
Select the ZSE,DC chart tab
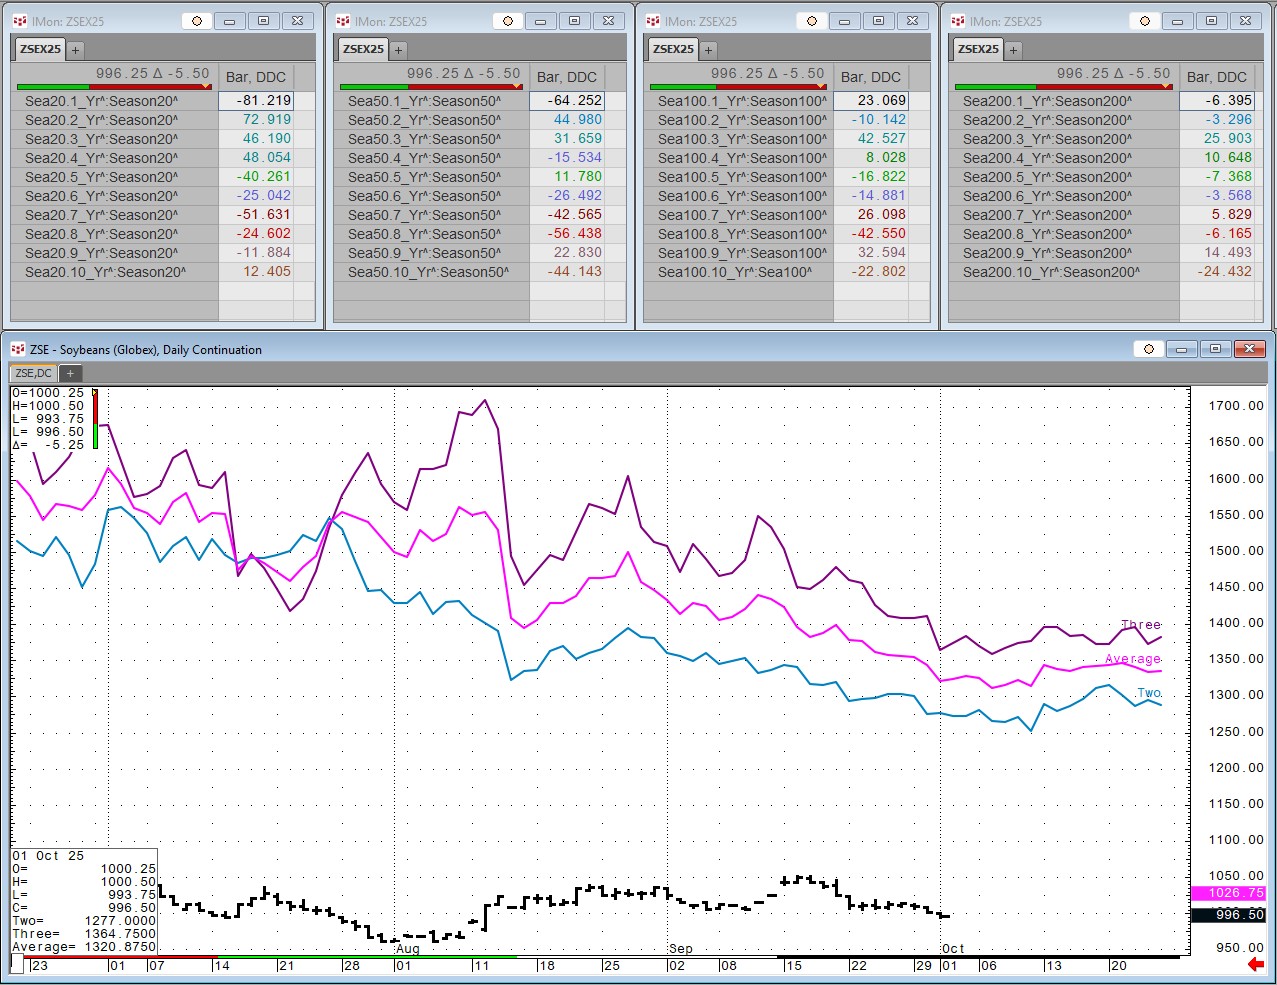point(34,373)
